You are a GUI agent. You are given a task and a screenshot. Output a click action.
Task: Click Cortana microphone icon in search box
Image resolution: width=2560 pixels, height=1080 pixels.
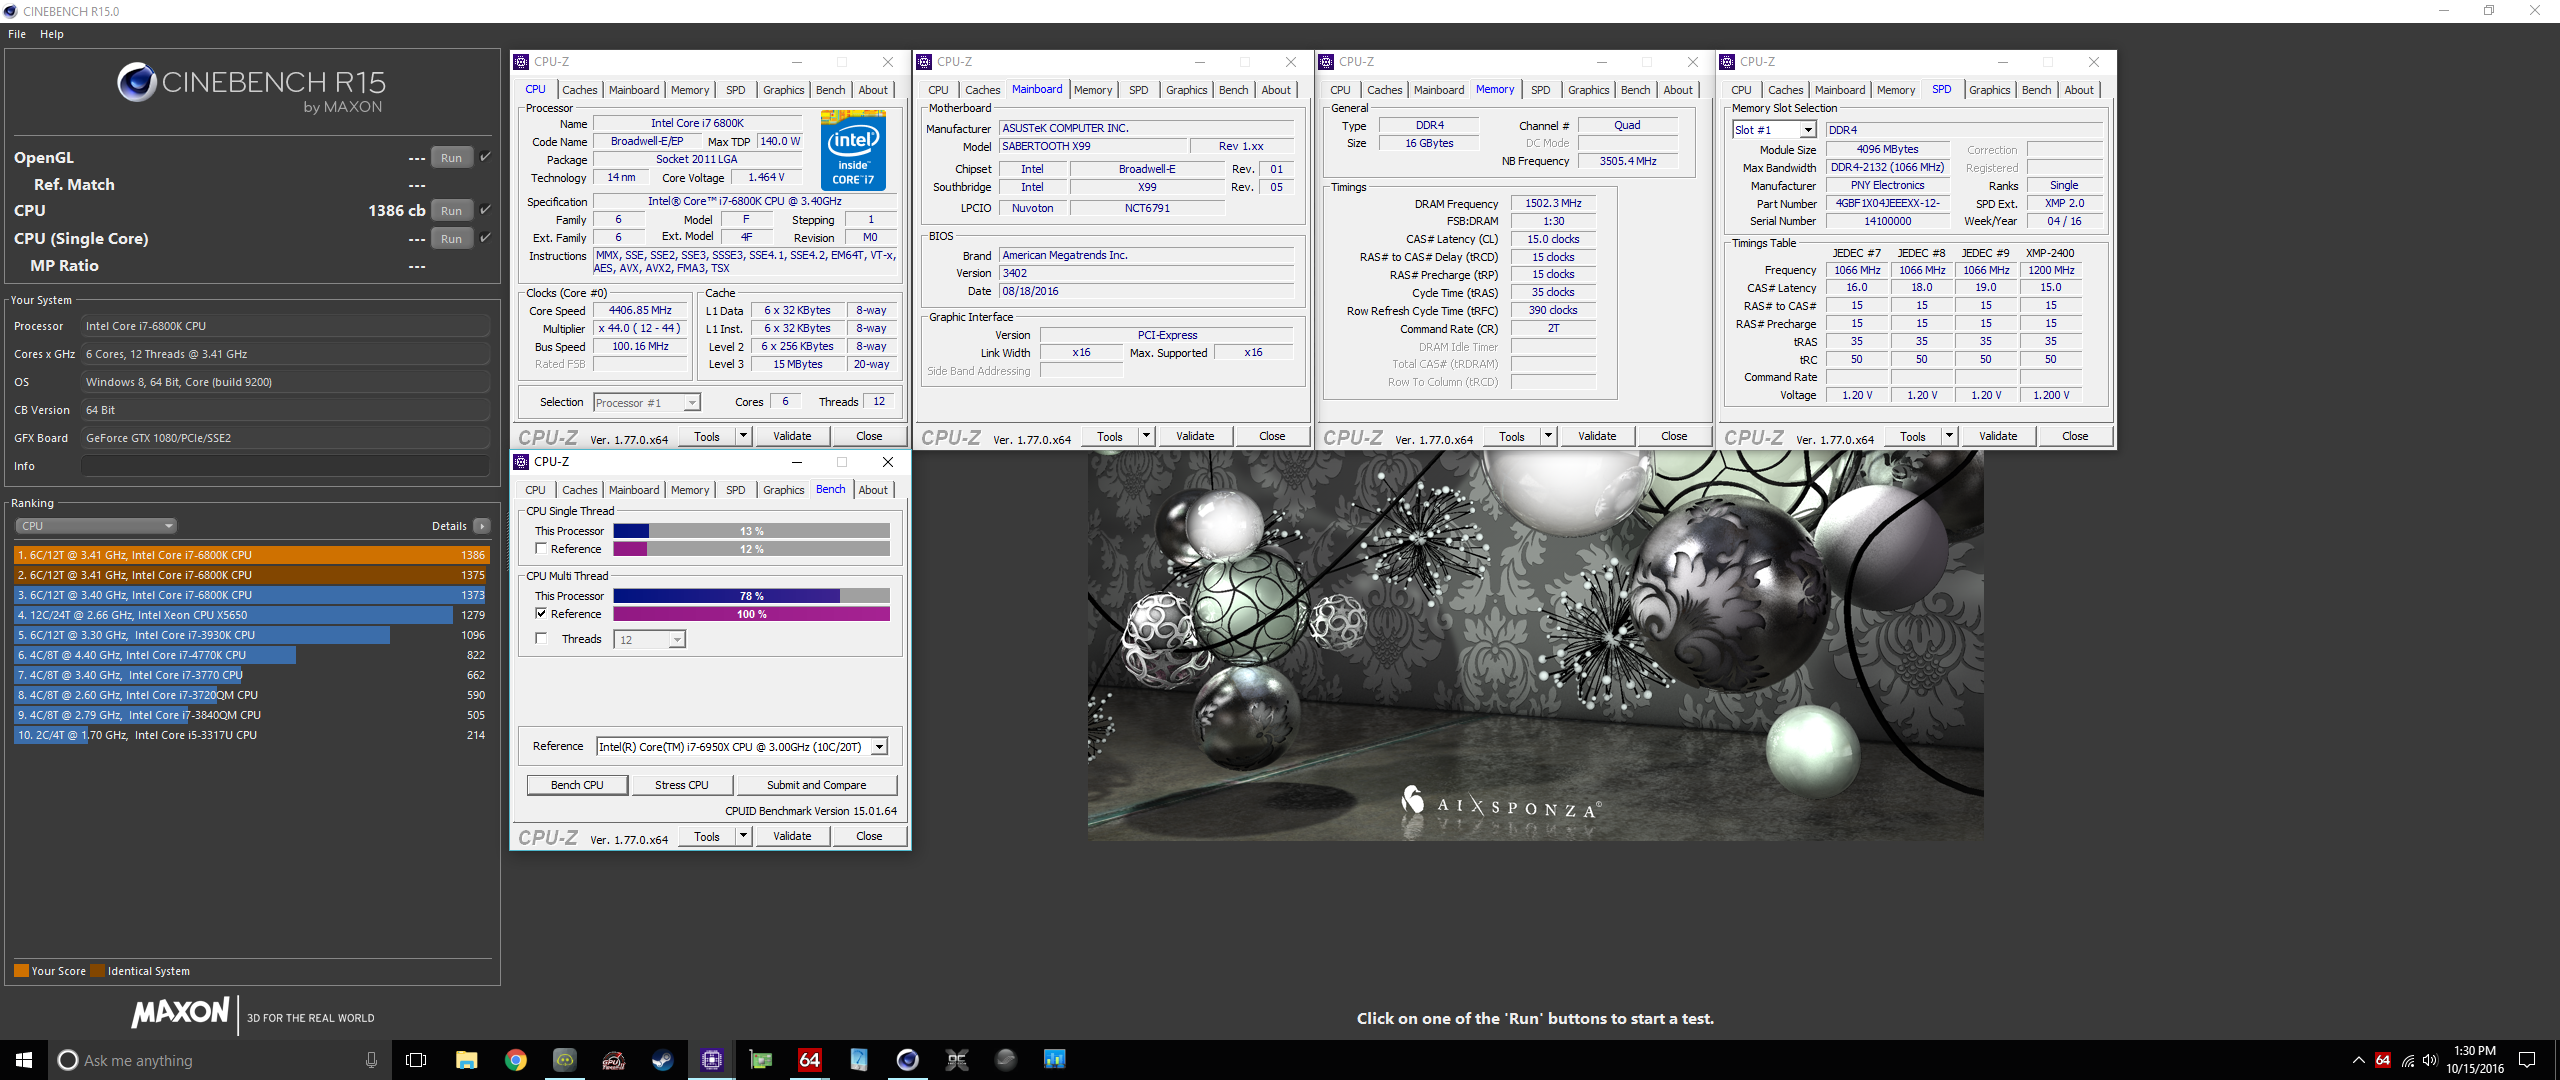click(x=371, y=1060)
